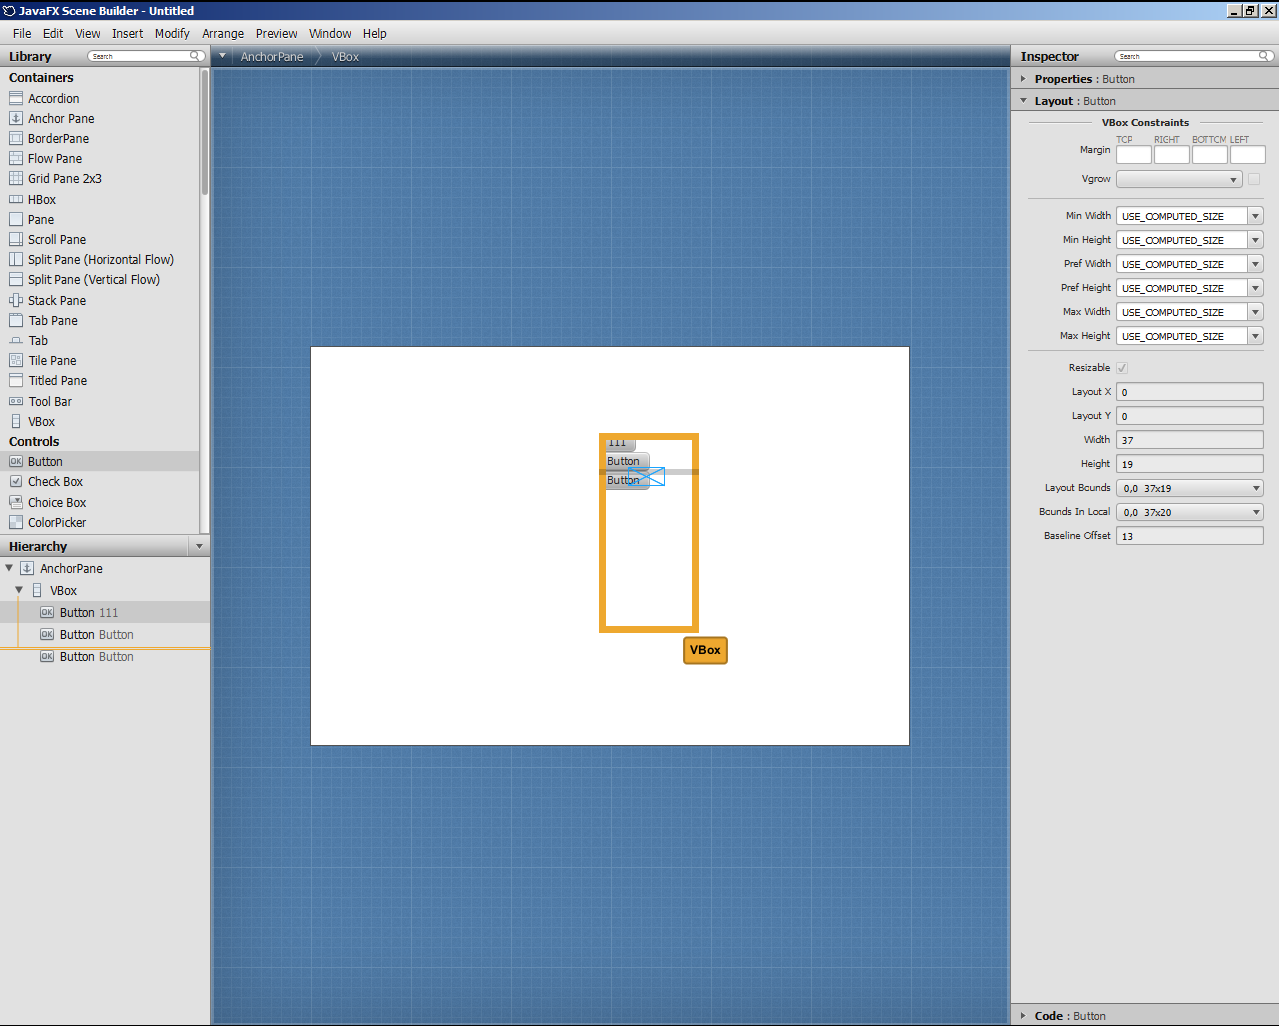This screenshot has height=1026, width=1279.
Task: Click the Tab Pane library icon
Action: pyautogui.click(x=16, y=320)
